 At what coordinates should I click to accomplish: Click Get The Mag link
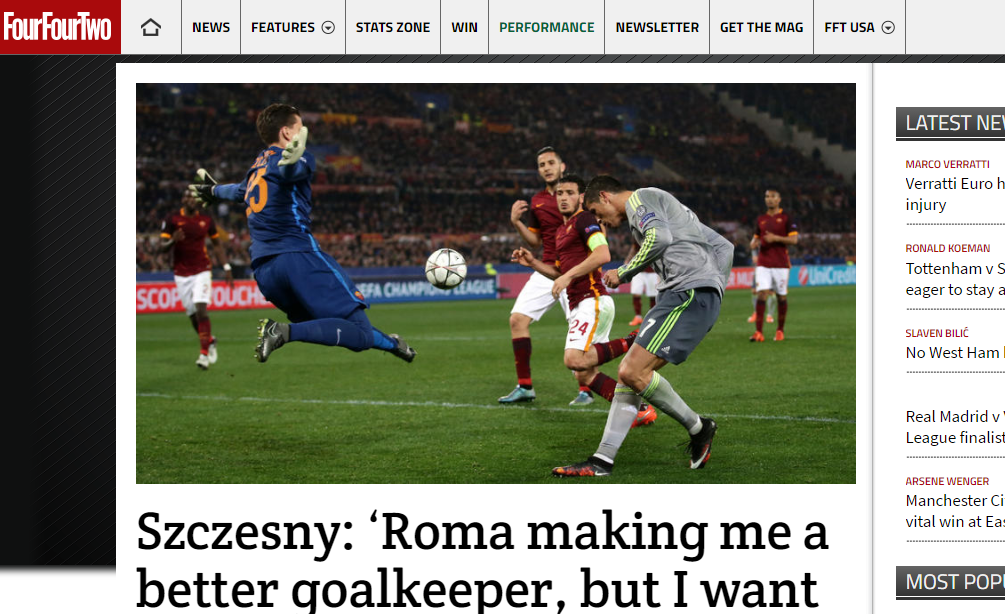pyautogui.click(x=761, y=28)
